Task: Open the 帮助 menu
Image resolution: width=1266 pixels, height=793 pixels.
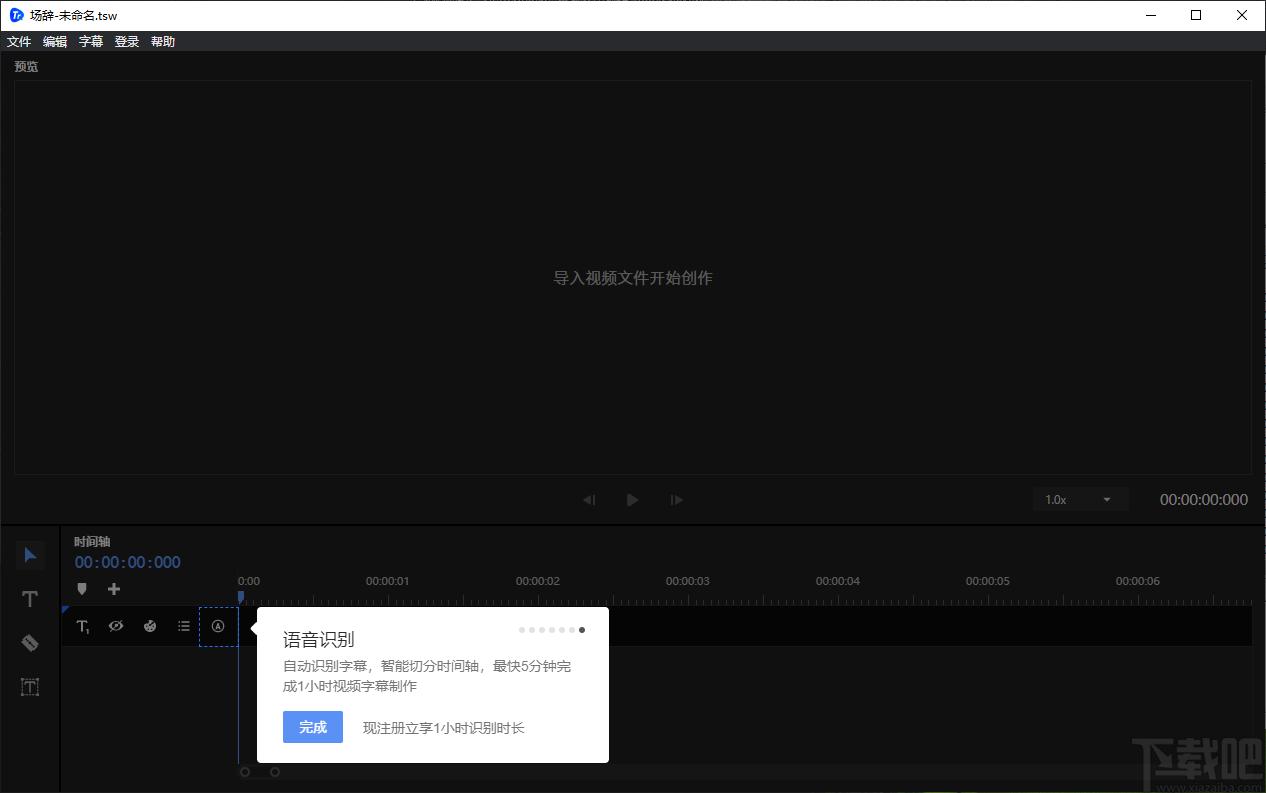Action: [163, 42]
